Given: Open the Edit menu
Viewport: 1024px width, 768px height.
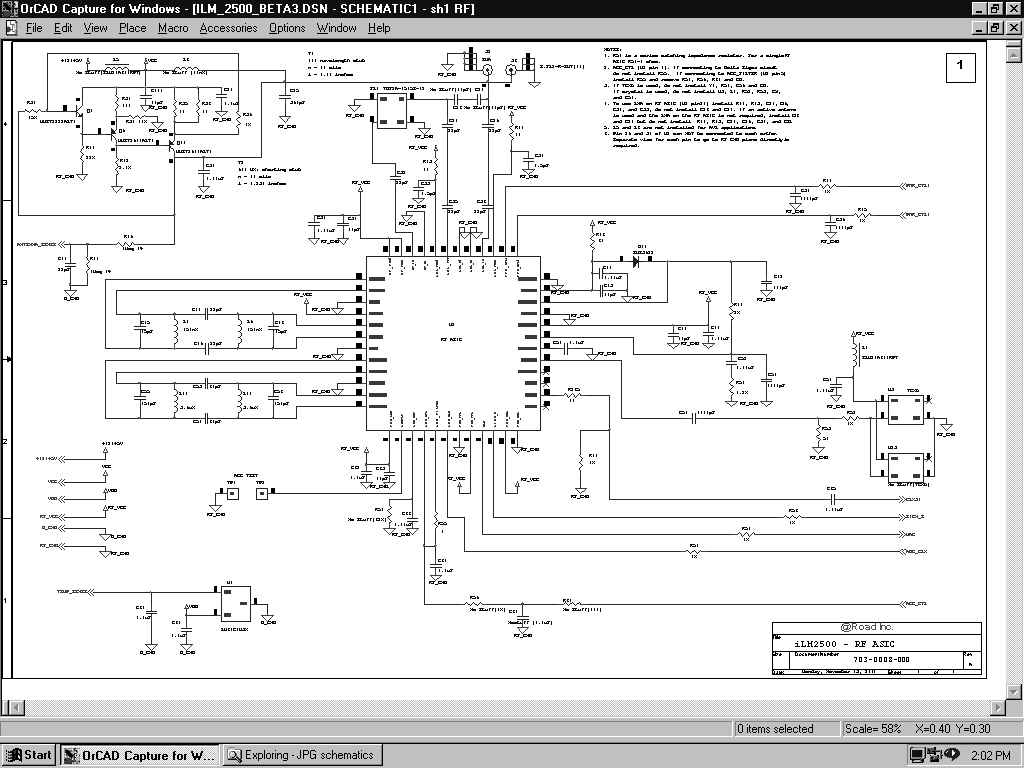Looking at the screenshot, I should point(65,28).
